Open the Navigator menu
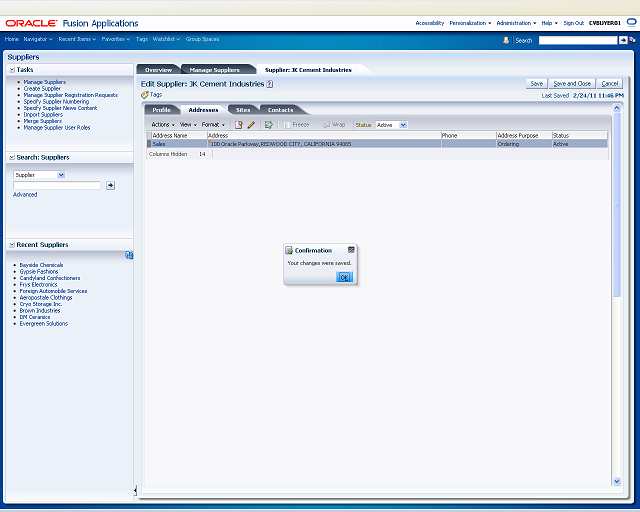Viewport: 640px width, 512px height. point(38,39)
